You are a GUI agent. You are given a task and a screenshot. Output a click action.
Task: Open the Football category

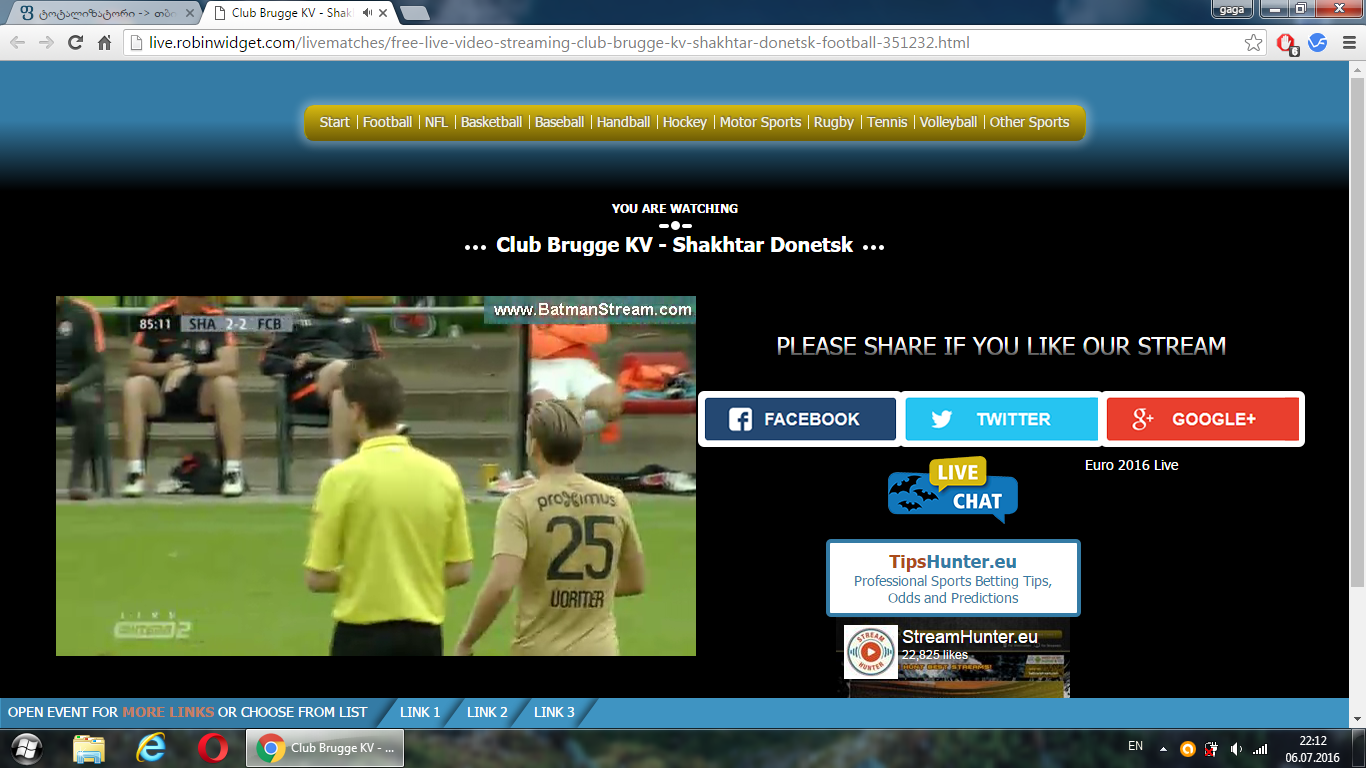pyautogui.click(x=387, y=122)
